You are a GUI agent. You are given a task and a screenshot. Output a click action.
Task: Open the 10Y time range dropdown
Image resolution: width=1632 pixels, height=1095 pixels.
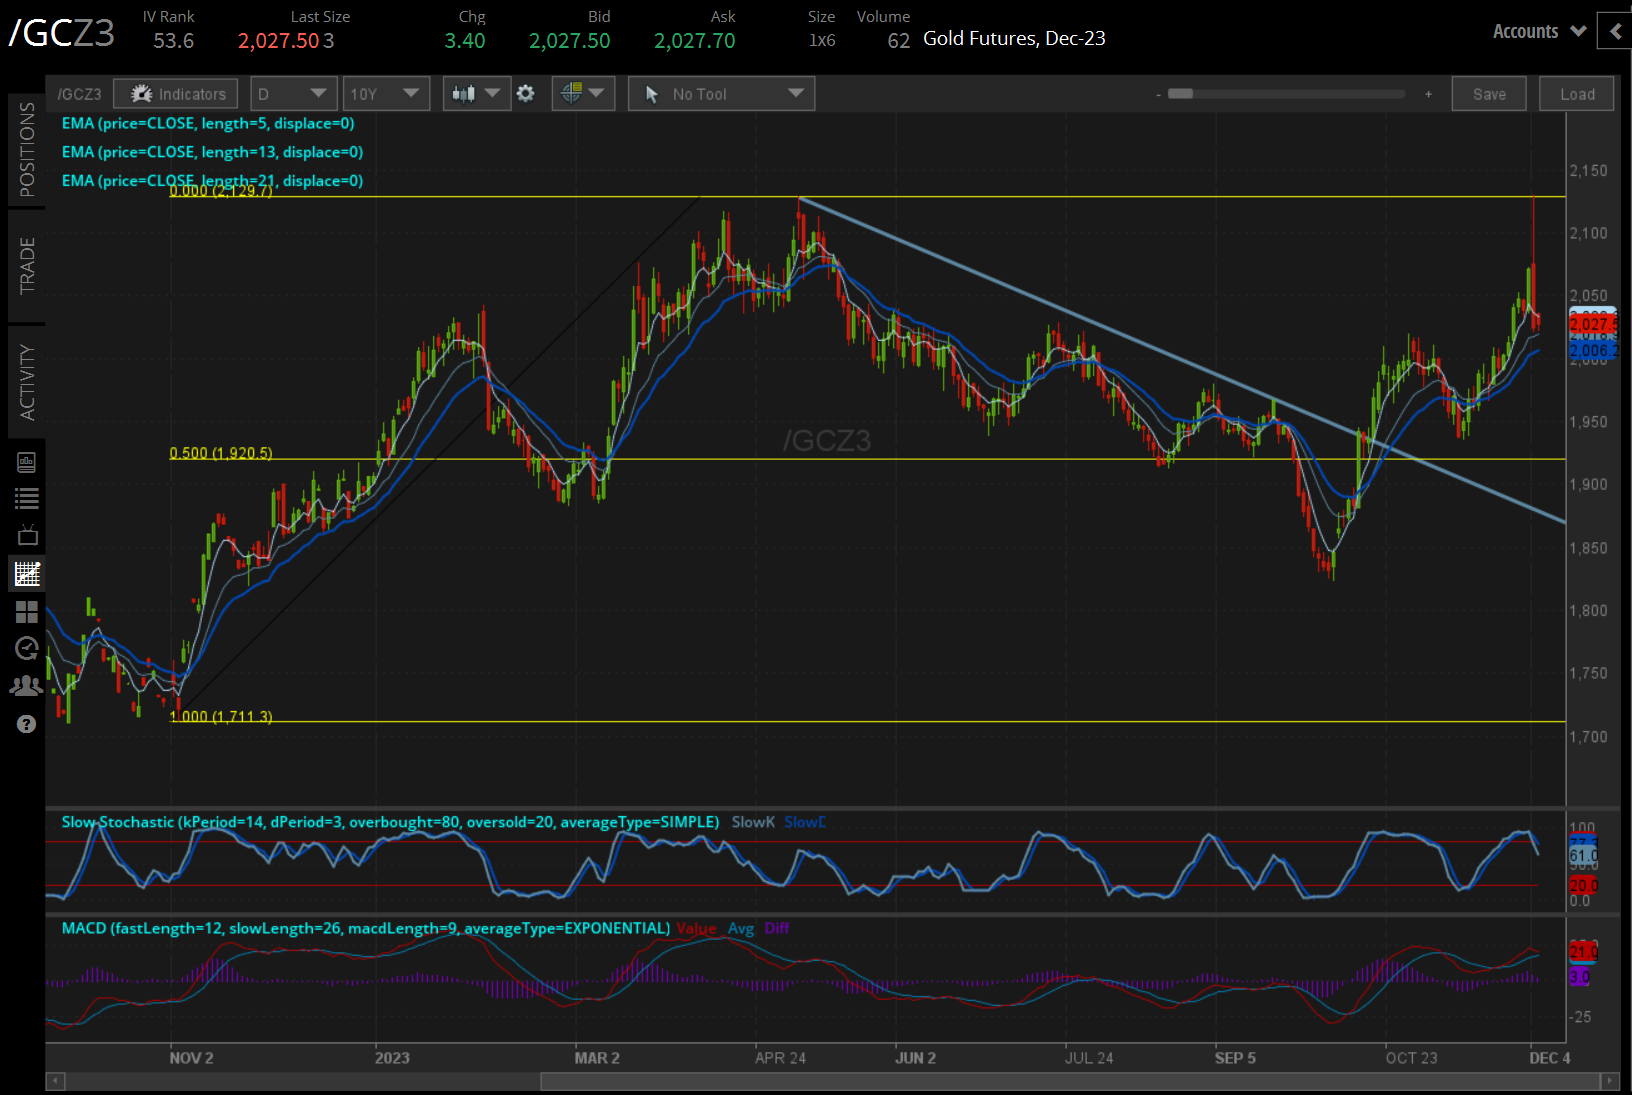[385, 94]
